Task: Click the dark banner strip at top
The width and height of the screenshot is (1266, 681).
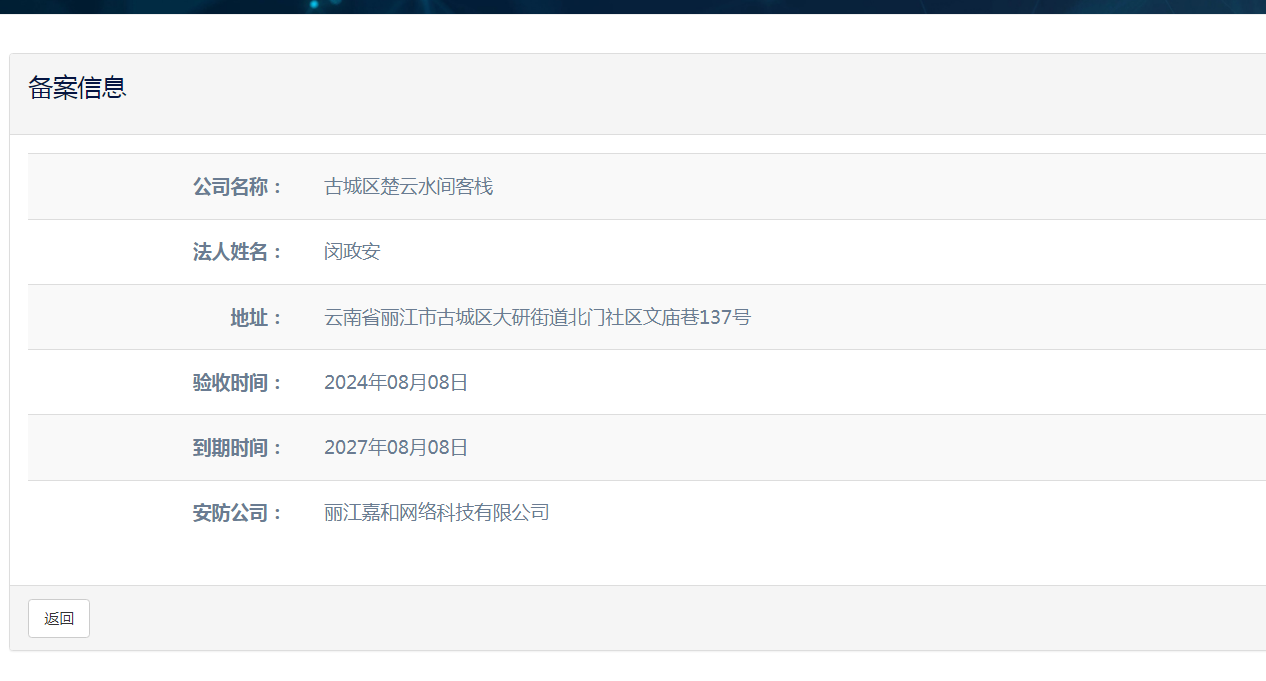Action: coord(633,6)
